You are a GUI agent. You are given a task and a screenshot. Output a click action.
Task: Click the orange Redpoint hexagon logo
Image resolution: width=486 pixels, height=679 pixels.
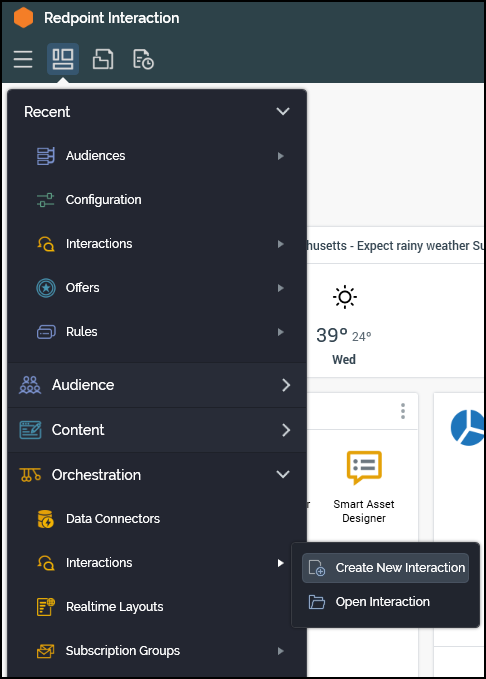[23, 18]
